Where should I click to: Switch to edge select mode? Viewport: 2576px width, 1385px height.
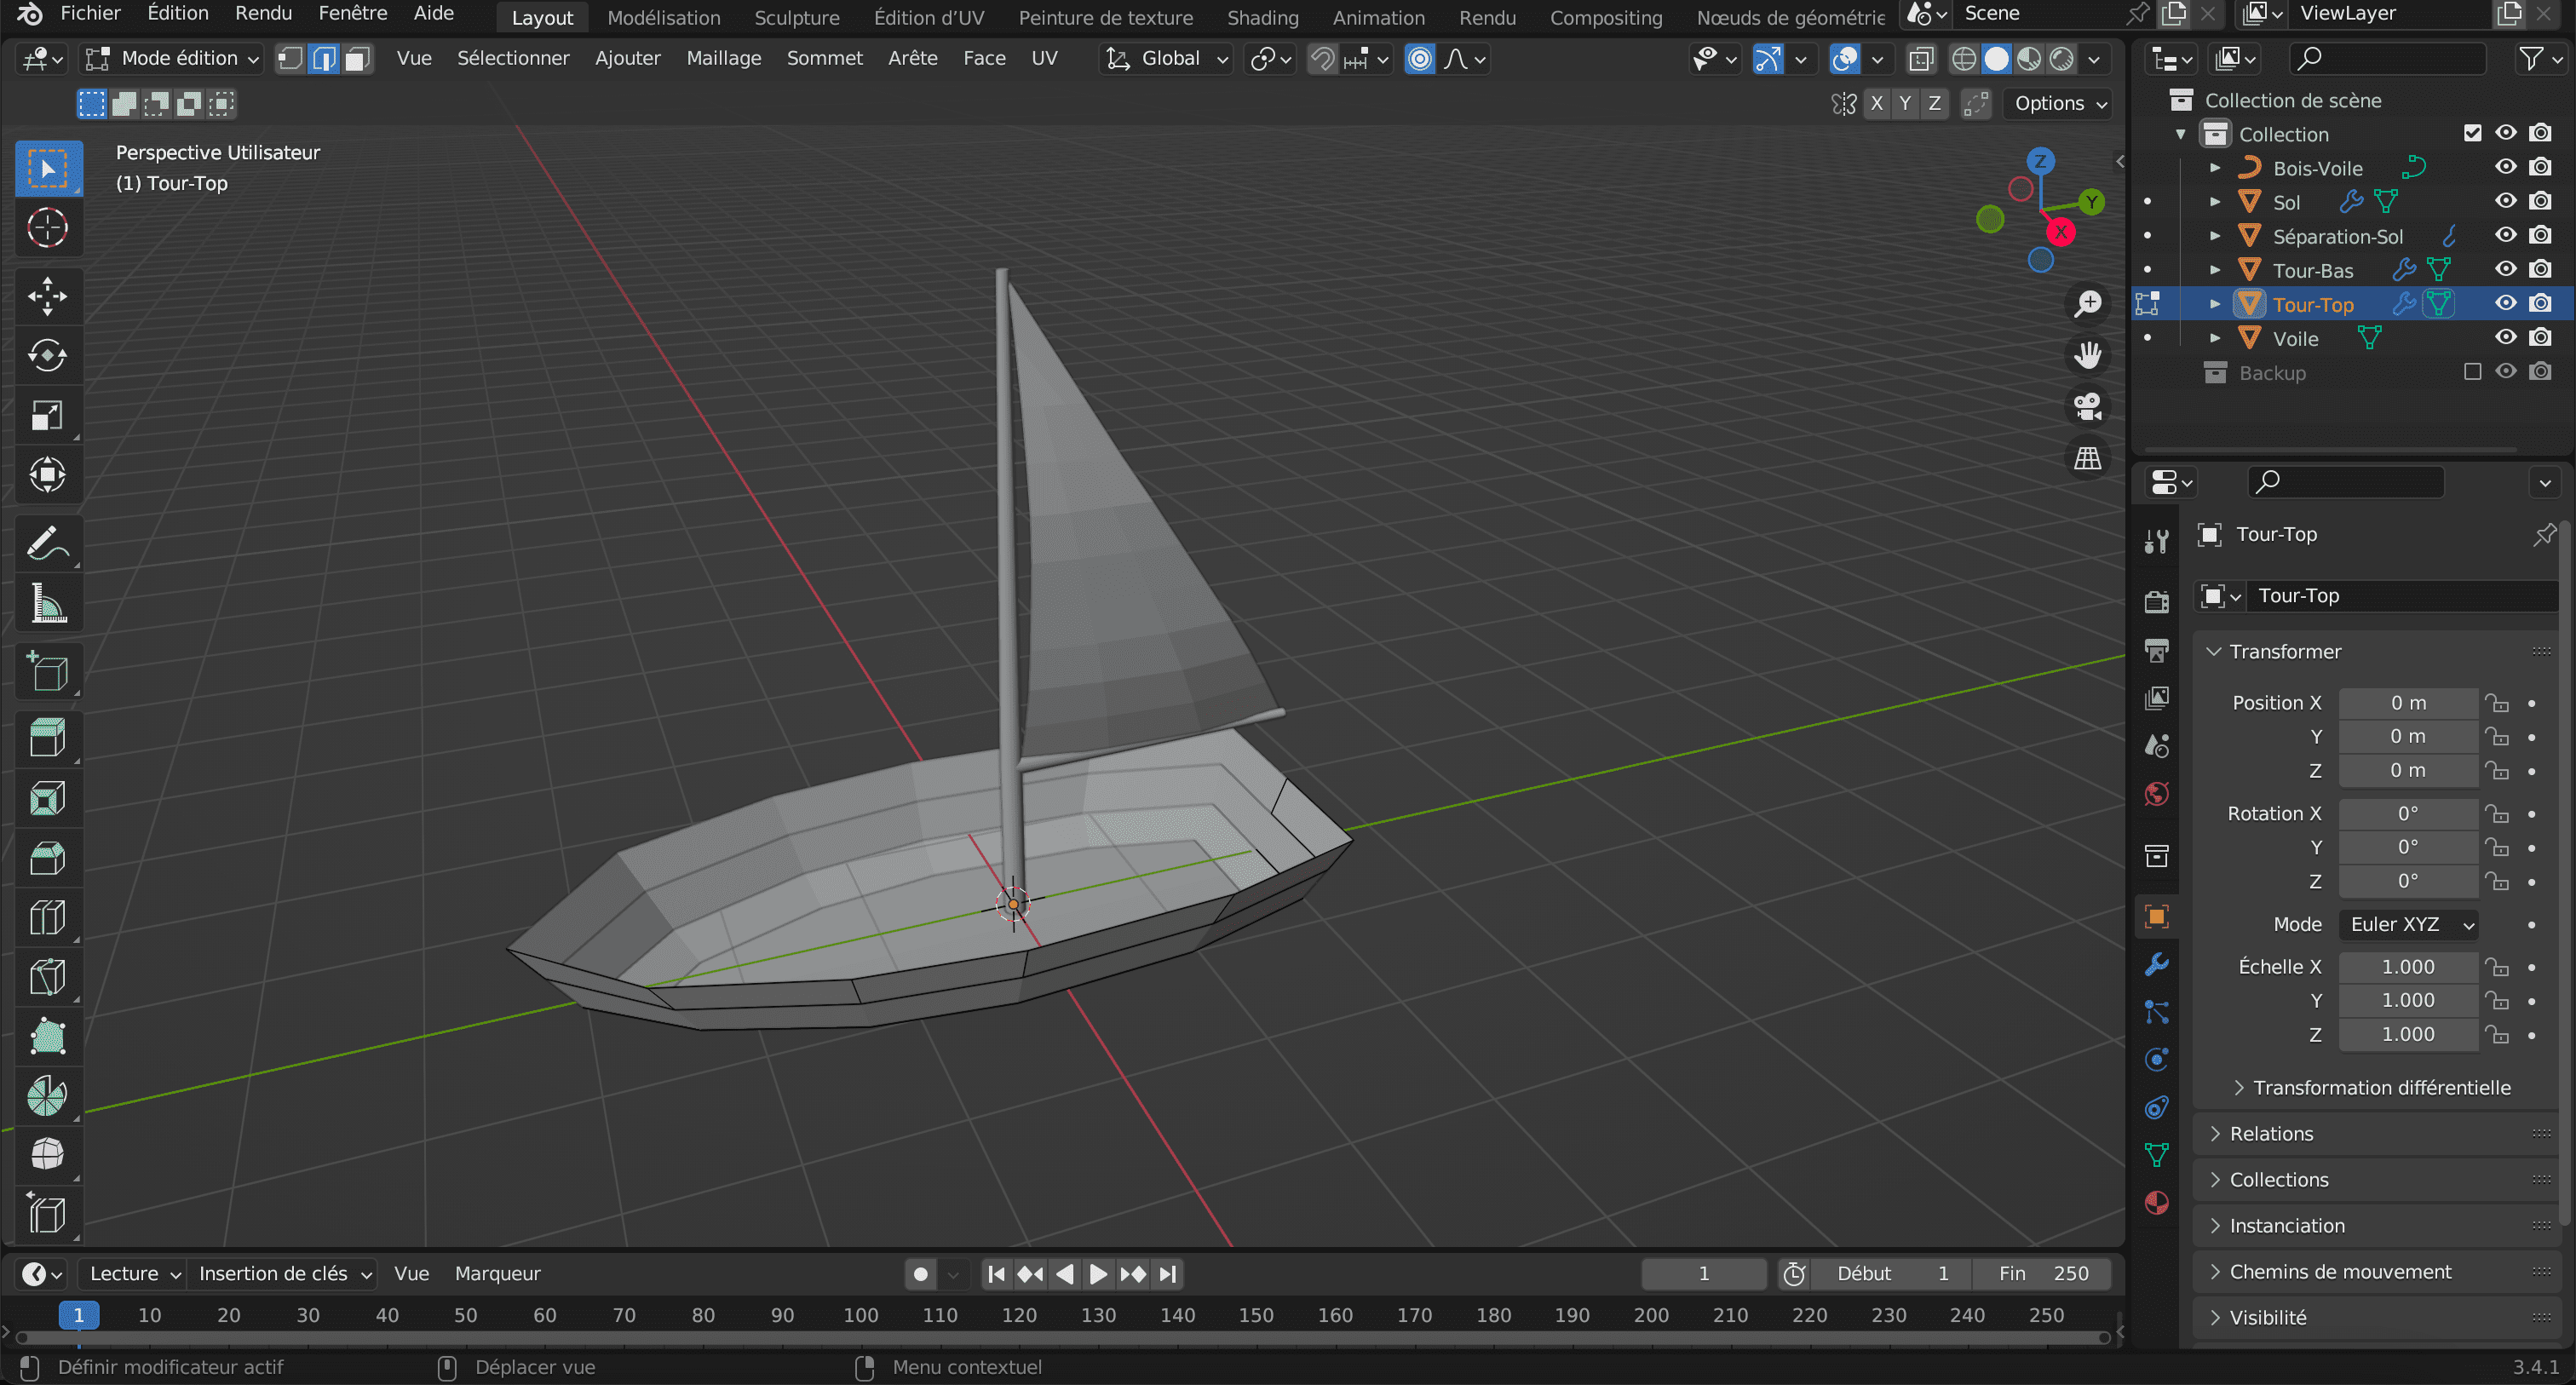pyautogui.click(x=324, y=59)
